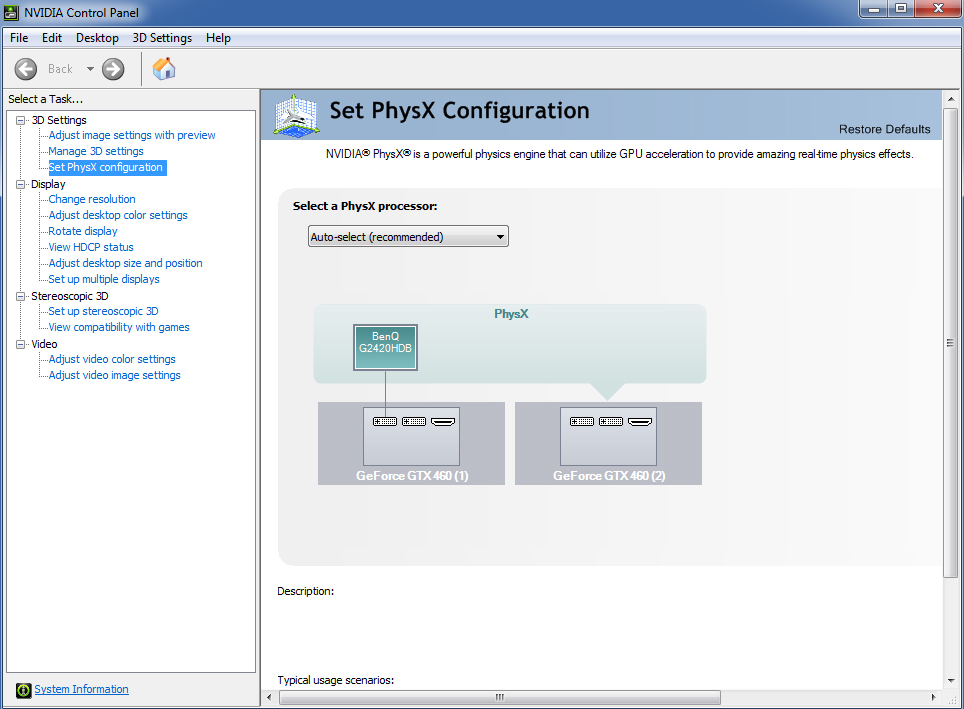
Task: Open Set up multiple displays
Action: click(x=104, y=279)
